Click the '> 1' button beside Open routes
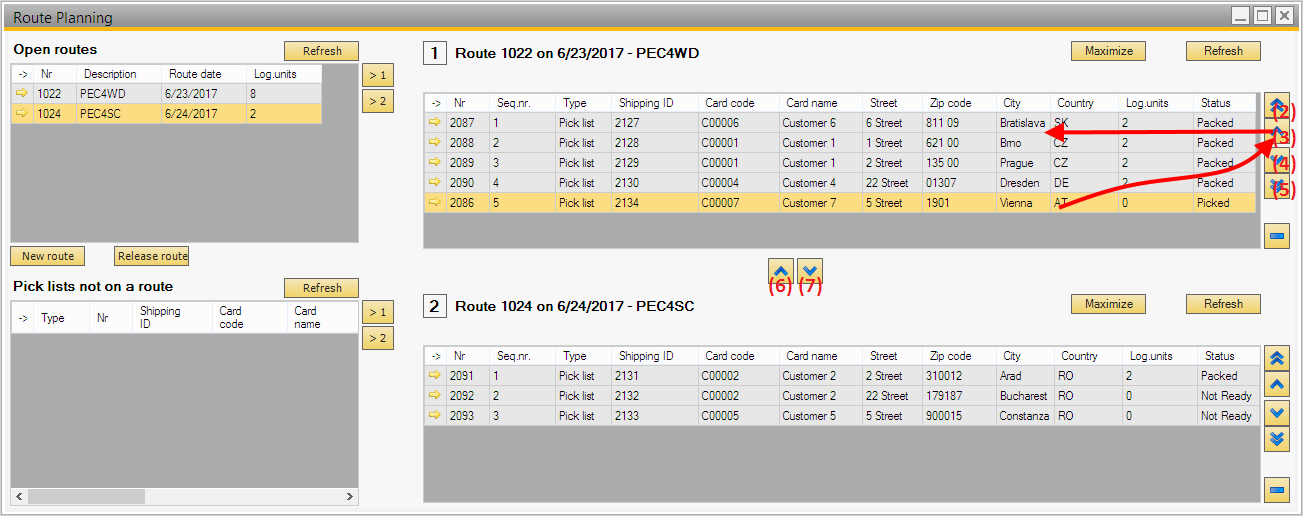1303x516 pixels. 377,75
